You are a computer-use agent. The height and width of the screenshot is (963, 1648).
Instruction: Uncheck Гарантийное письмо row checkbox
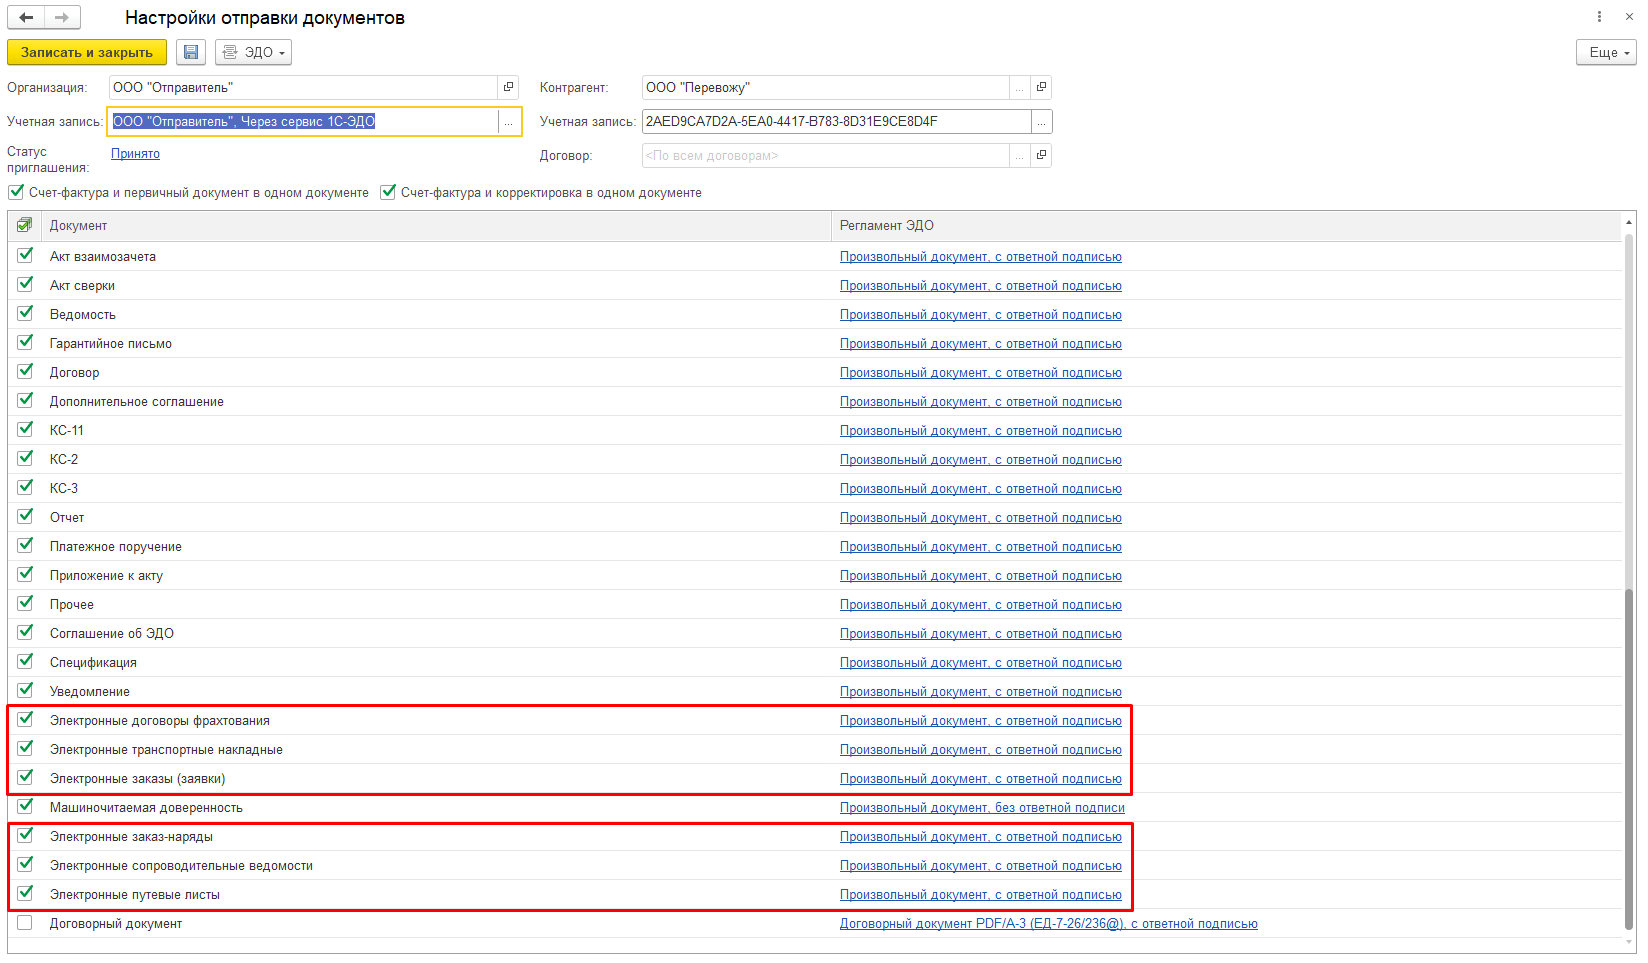(25, 343)
